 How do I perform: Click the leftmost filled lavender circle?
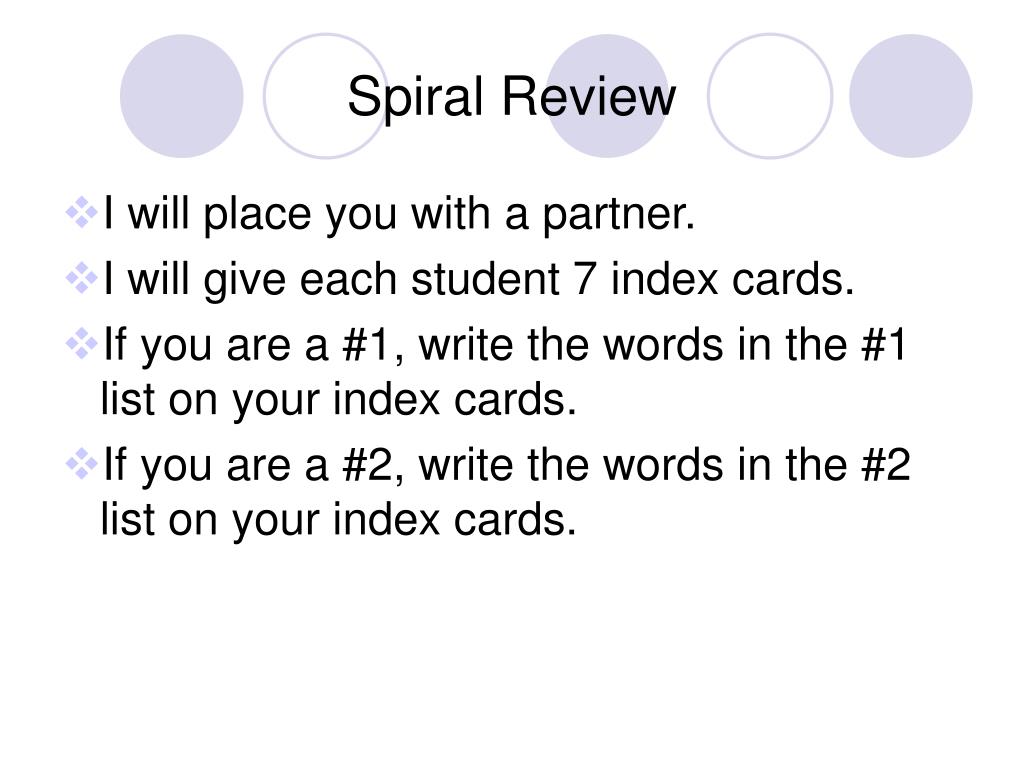pyautogui.click(x=182, y=96)
